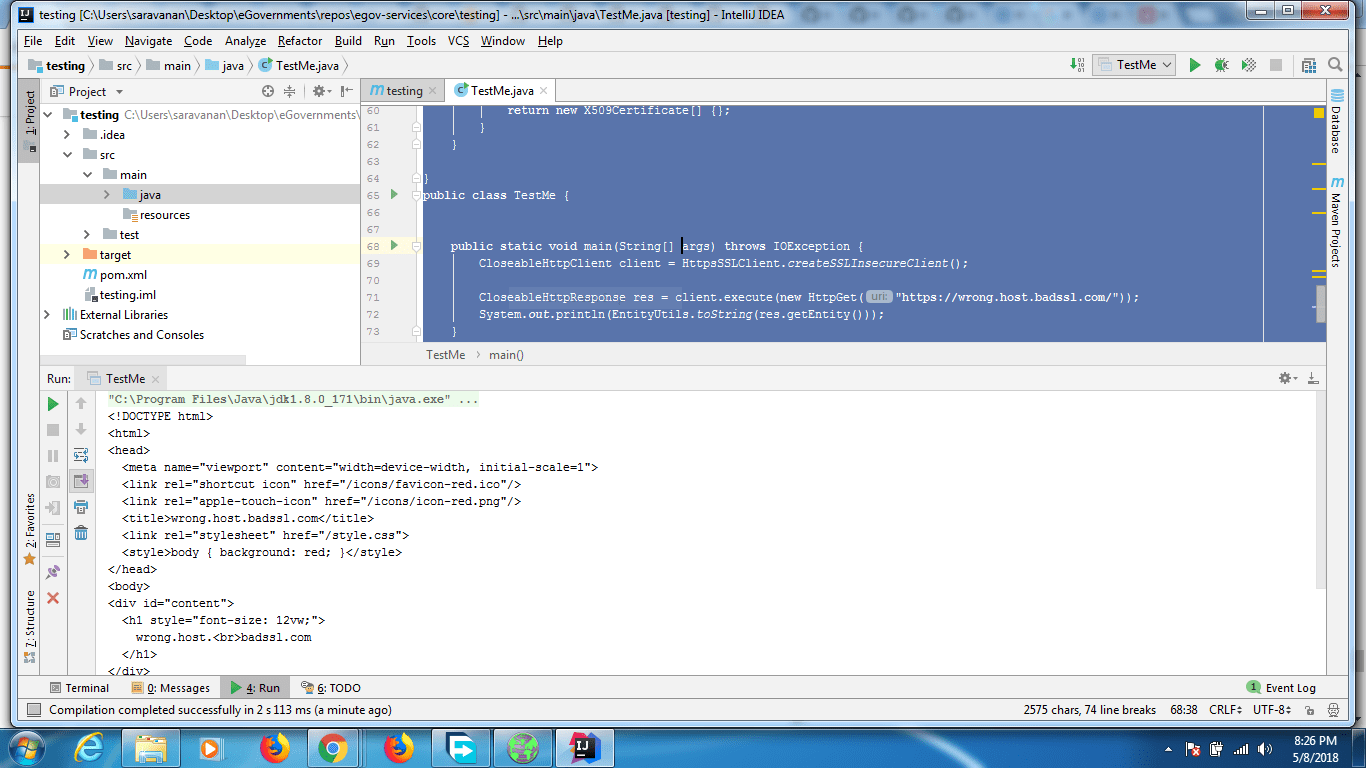The width and height of the screenshot is (1366, 768).
Task: Change CRLF line separator setting
Action: 1225,710
